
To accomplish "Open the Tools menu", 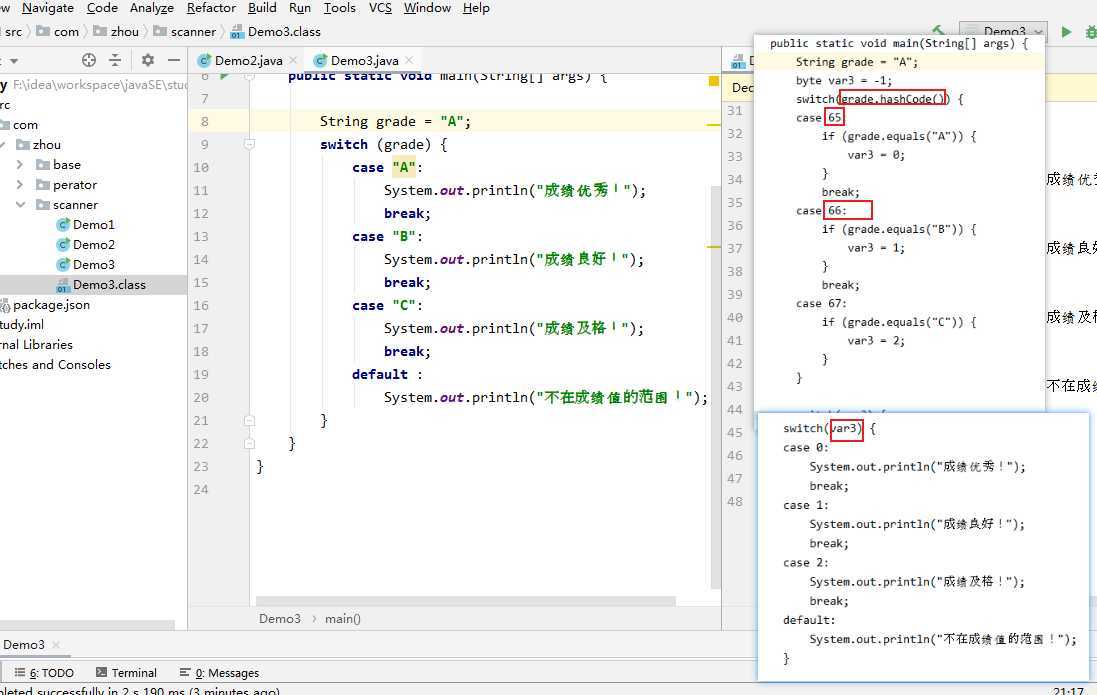I will [339, 8].
